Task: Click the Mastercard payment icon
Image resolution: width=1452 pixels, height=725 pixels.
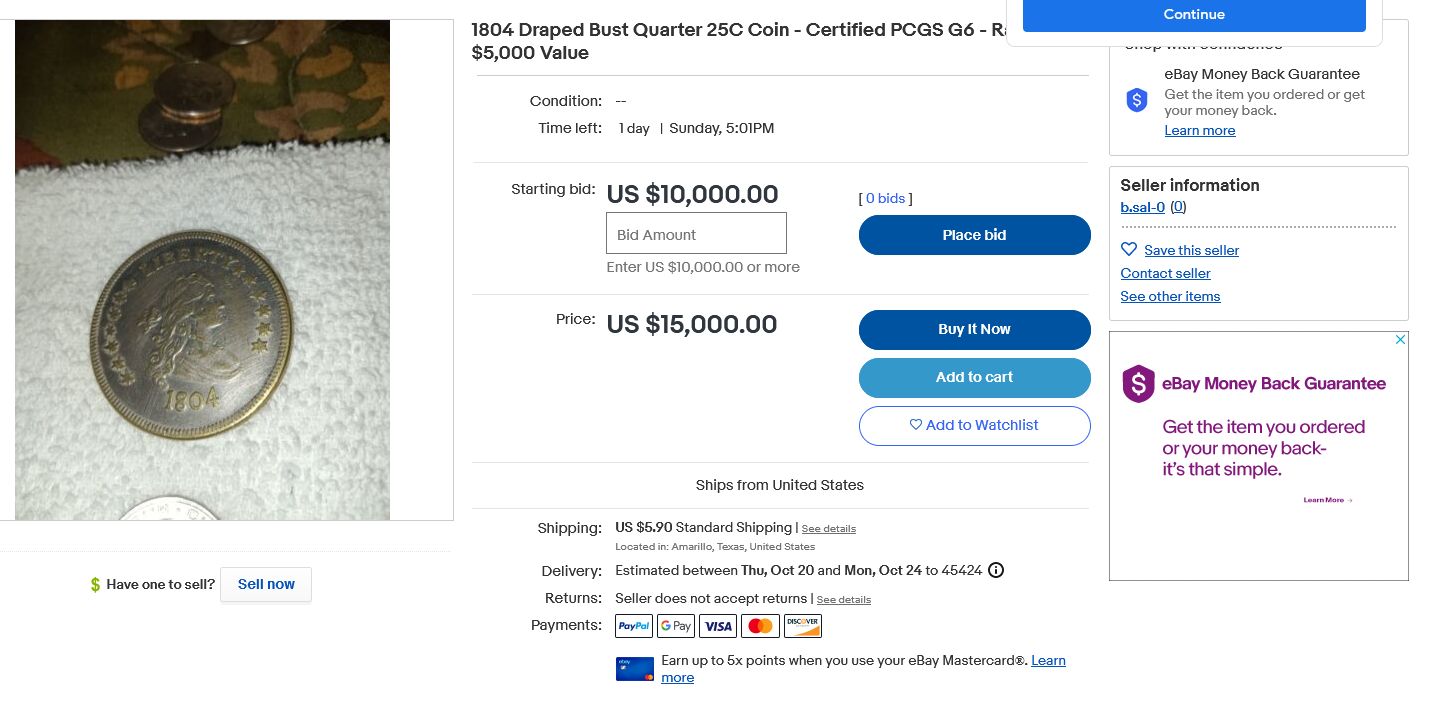Action: coord(760,626)
